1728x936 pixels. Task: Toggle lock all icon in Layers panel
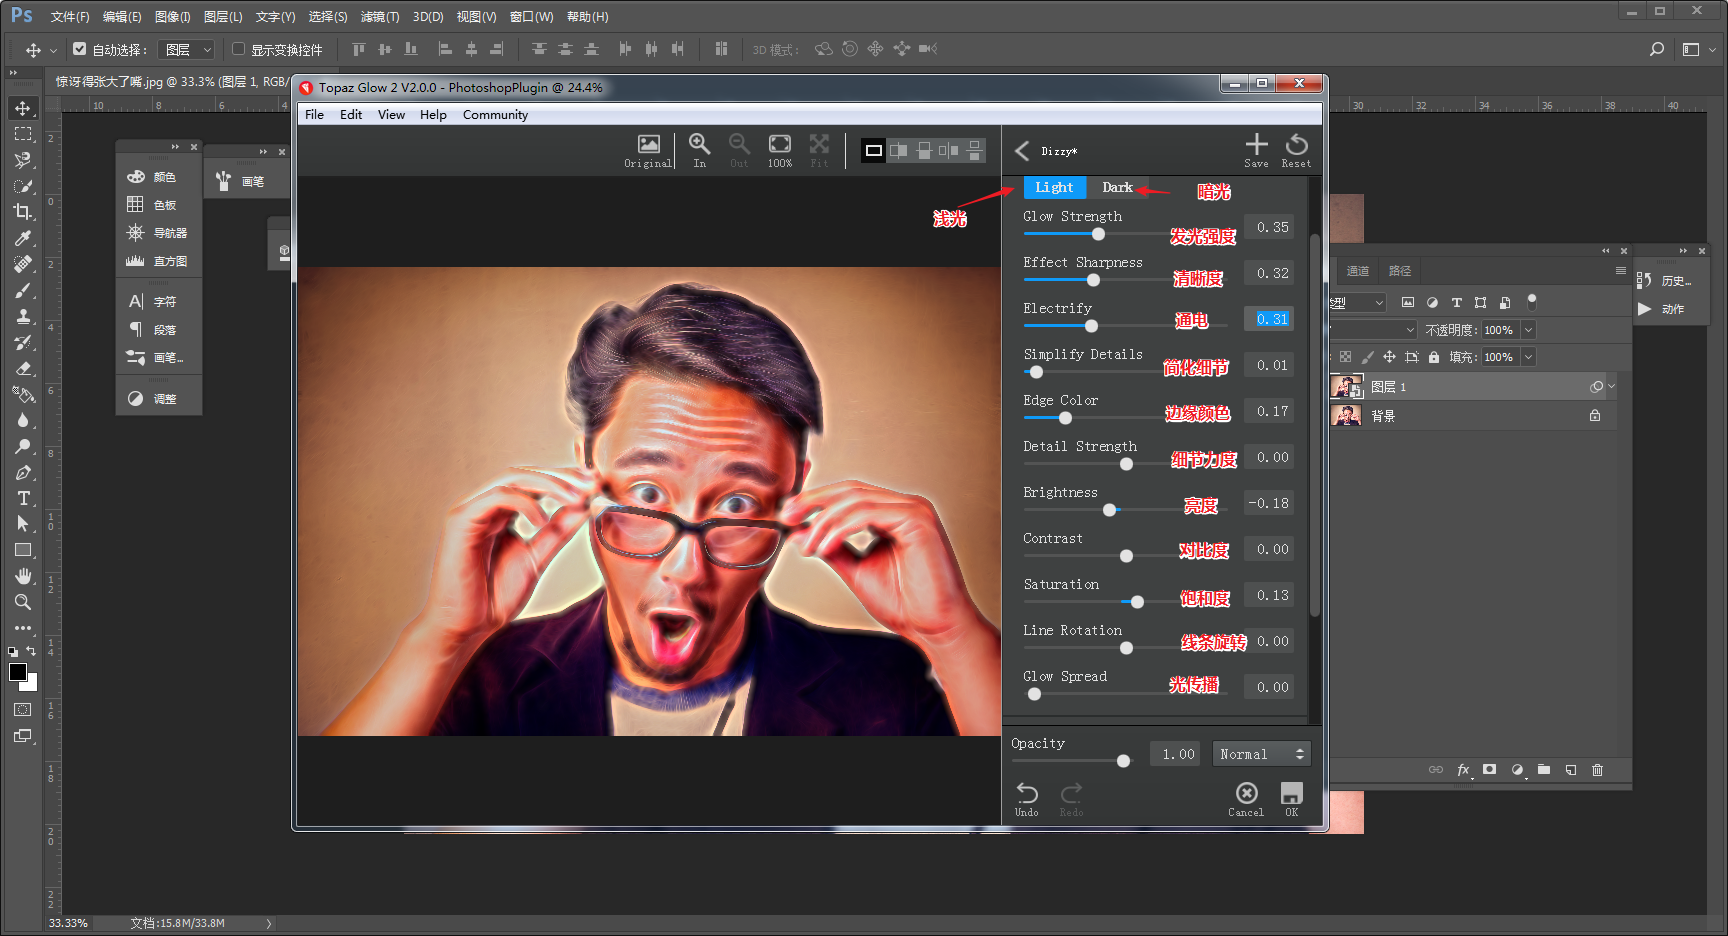click(x=1434, y=357)
